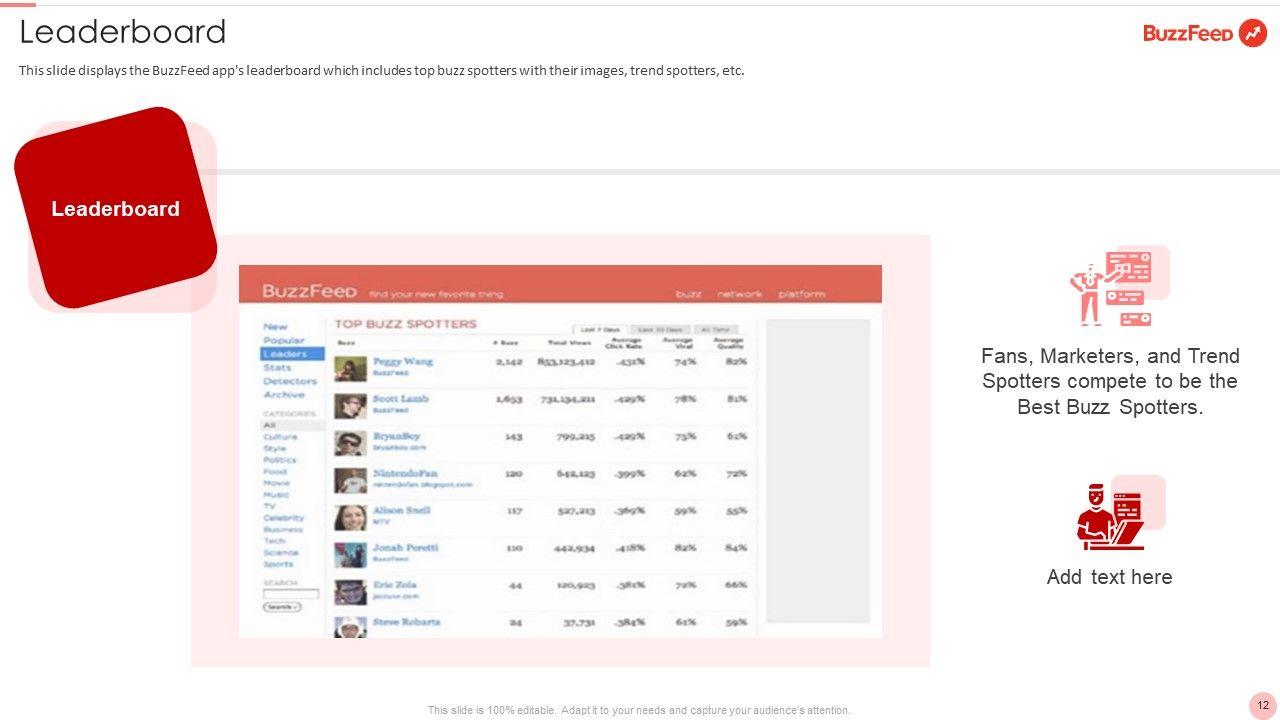Screen dimensions: 1280x720
Task: Click the Average Click Rate column header
Action: pyautogui.click(x=623, y=343)
